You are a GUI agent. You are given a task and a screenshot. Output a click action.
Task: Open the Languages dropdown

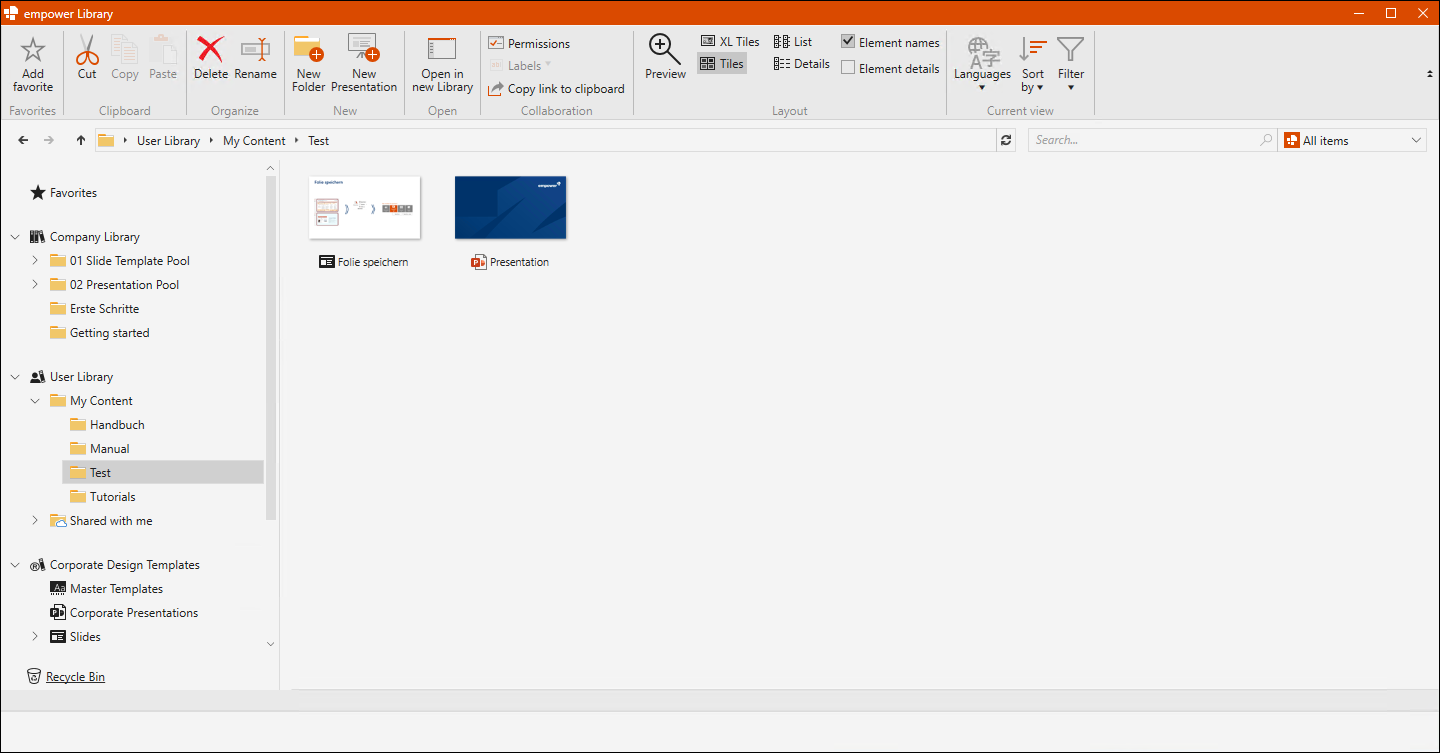982,63
